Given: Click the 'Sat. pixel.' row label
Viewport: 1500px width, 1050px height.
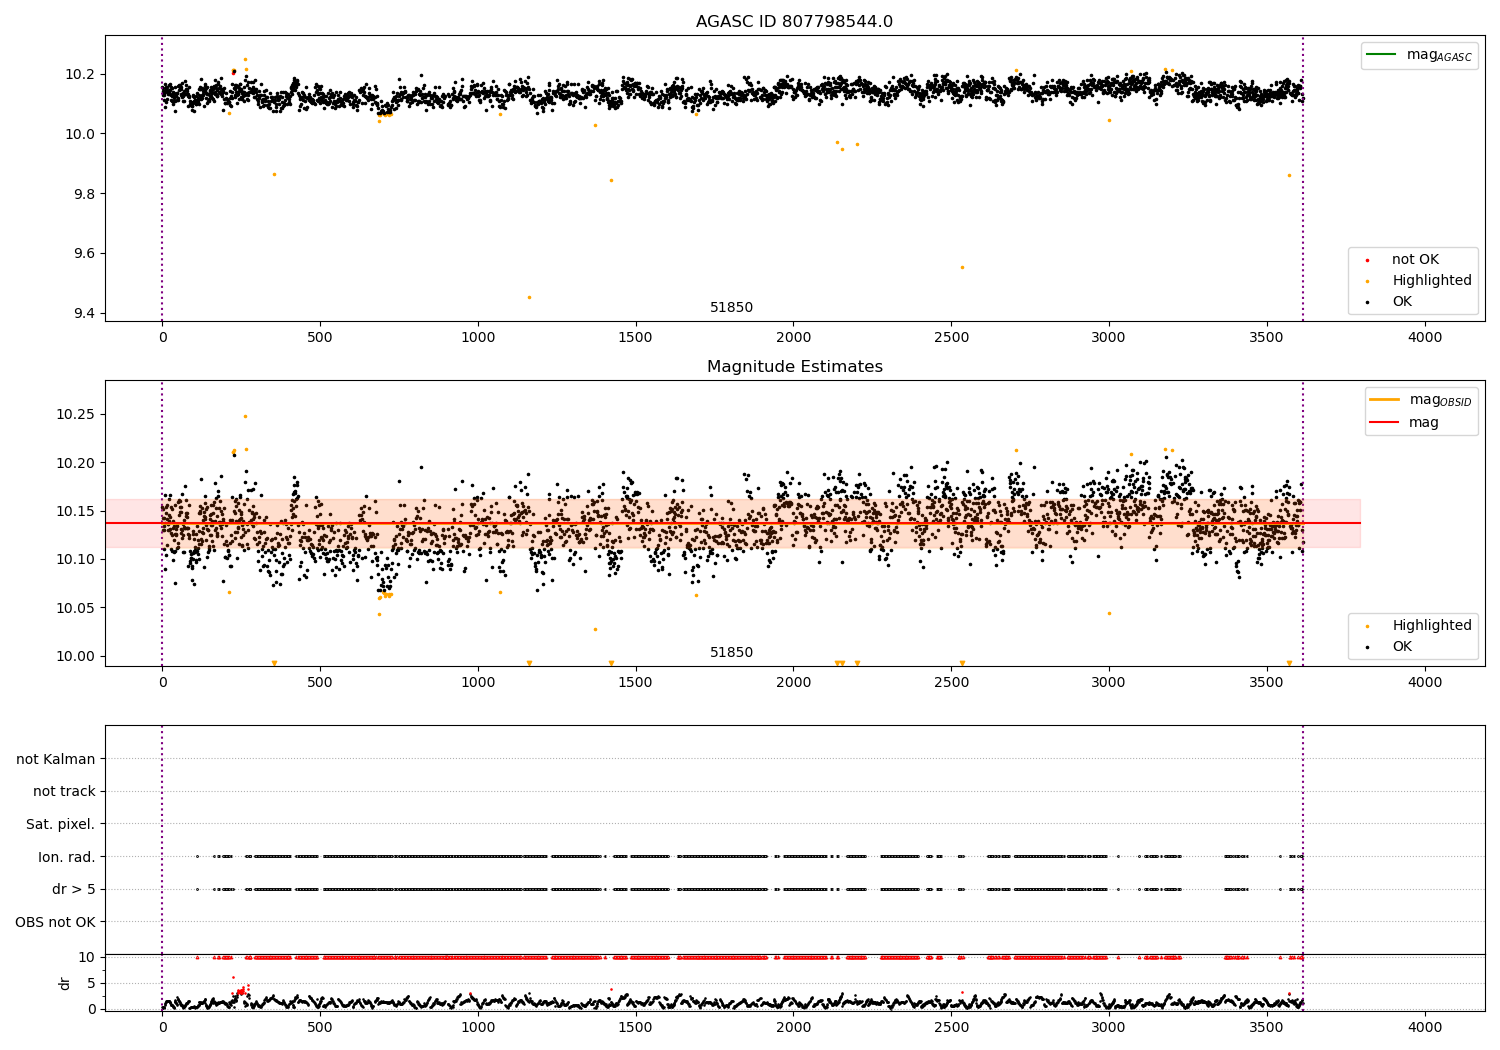Looking at the screenshot, I should pyautogui.click(x=61, y=824).
